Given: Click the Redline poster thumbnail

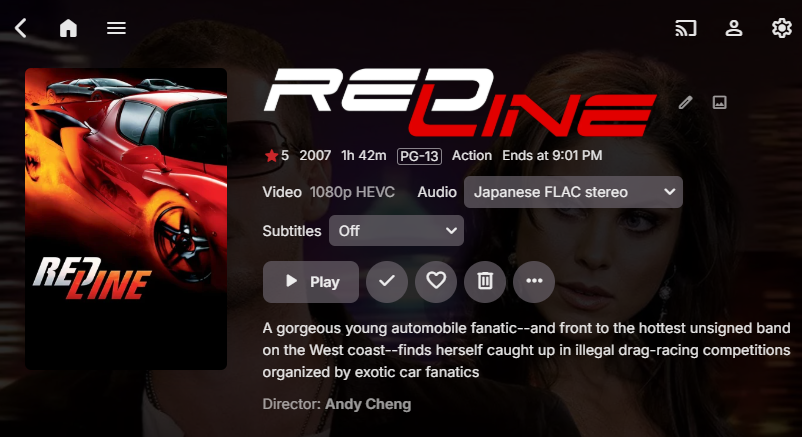Looking at the screenshot, I should coord(126,219).
